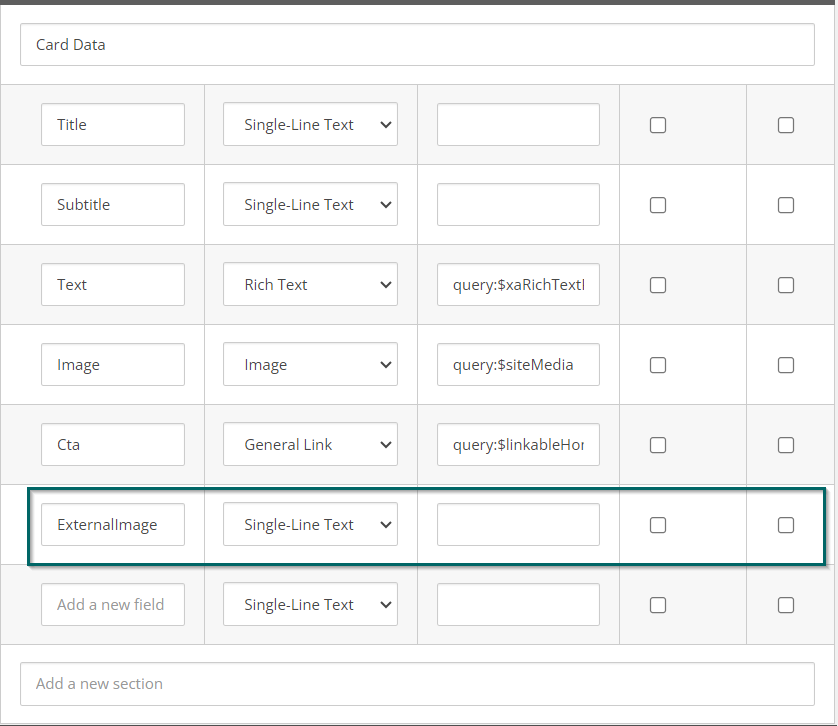838x726 pixels.
Task: Tick the left checkbox in Title row
Action: [658, 125]
